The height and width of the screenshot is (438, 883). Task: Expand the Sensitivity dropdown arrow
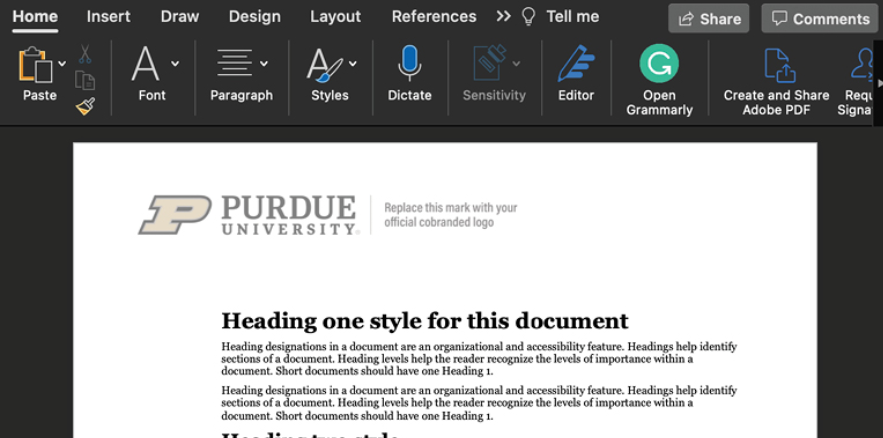(x=516, y=64)
